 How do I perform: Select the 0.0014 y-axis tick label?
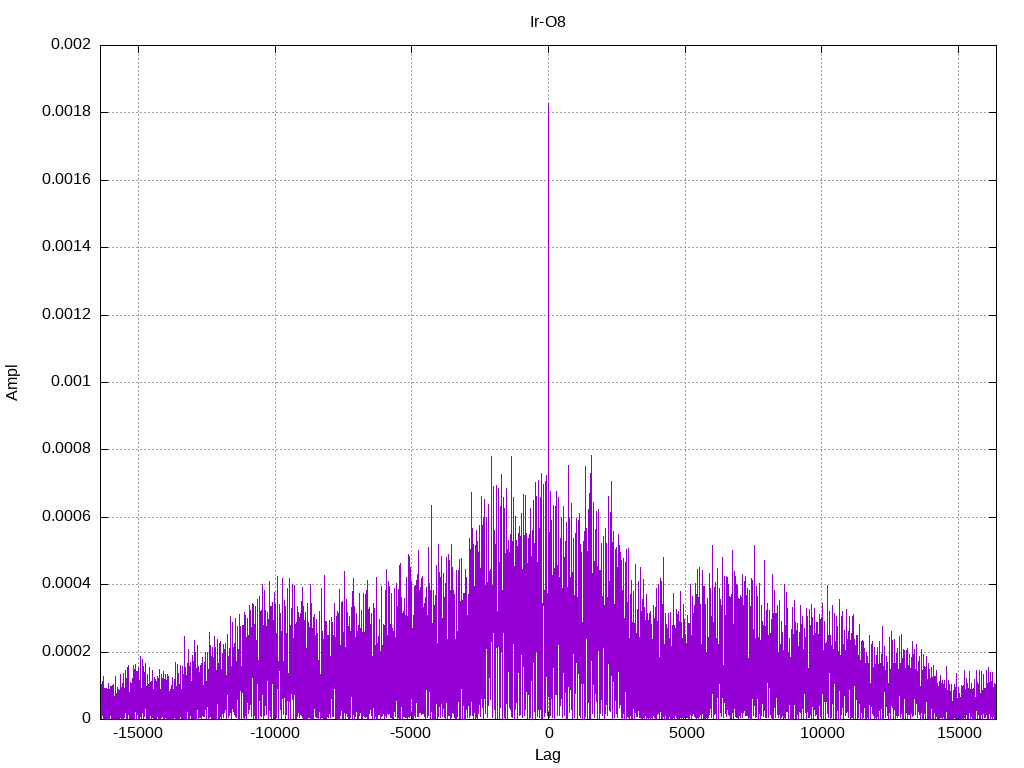tap(66, 247)
